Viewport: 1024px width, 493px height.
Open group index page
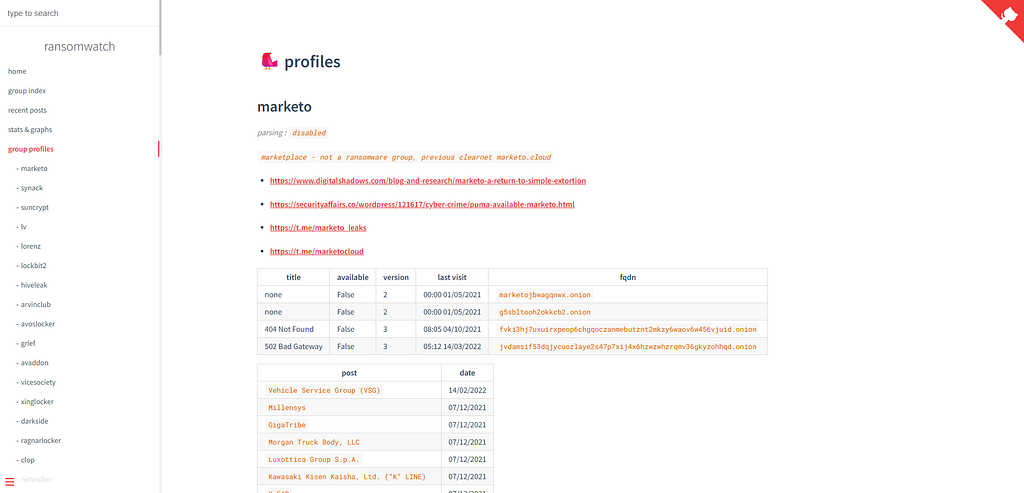point(27,91)
